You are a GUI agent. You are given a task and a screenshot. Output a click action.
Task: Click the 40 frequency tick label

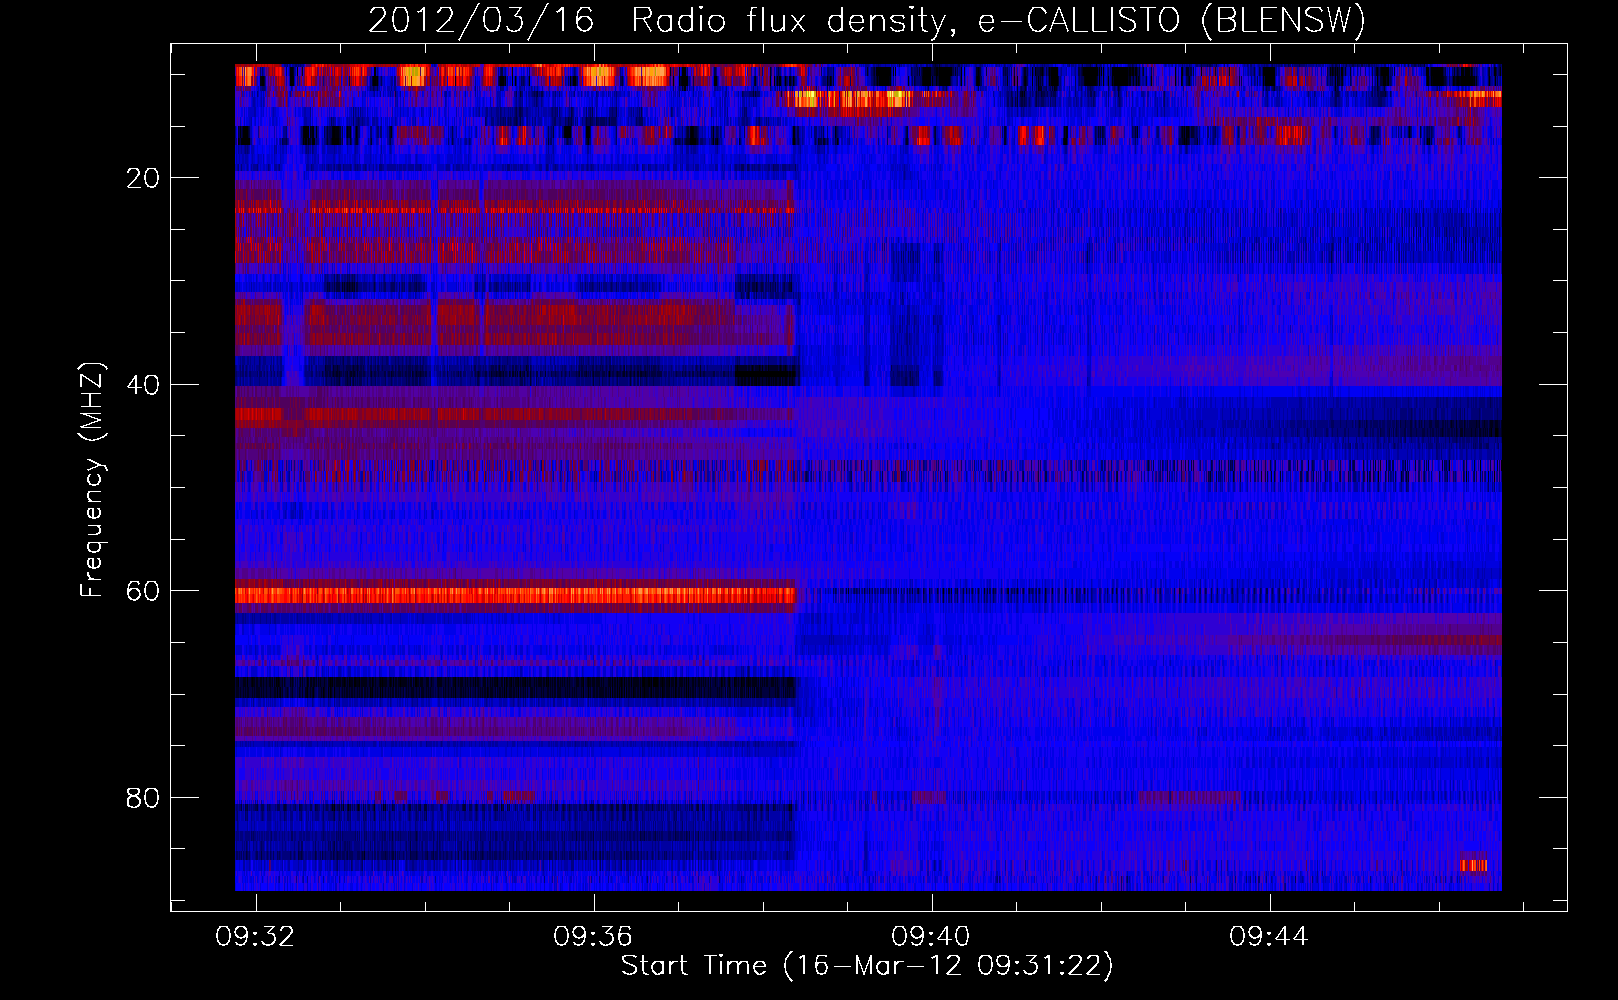click(143, 385)
